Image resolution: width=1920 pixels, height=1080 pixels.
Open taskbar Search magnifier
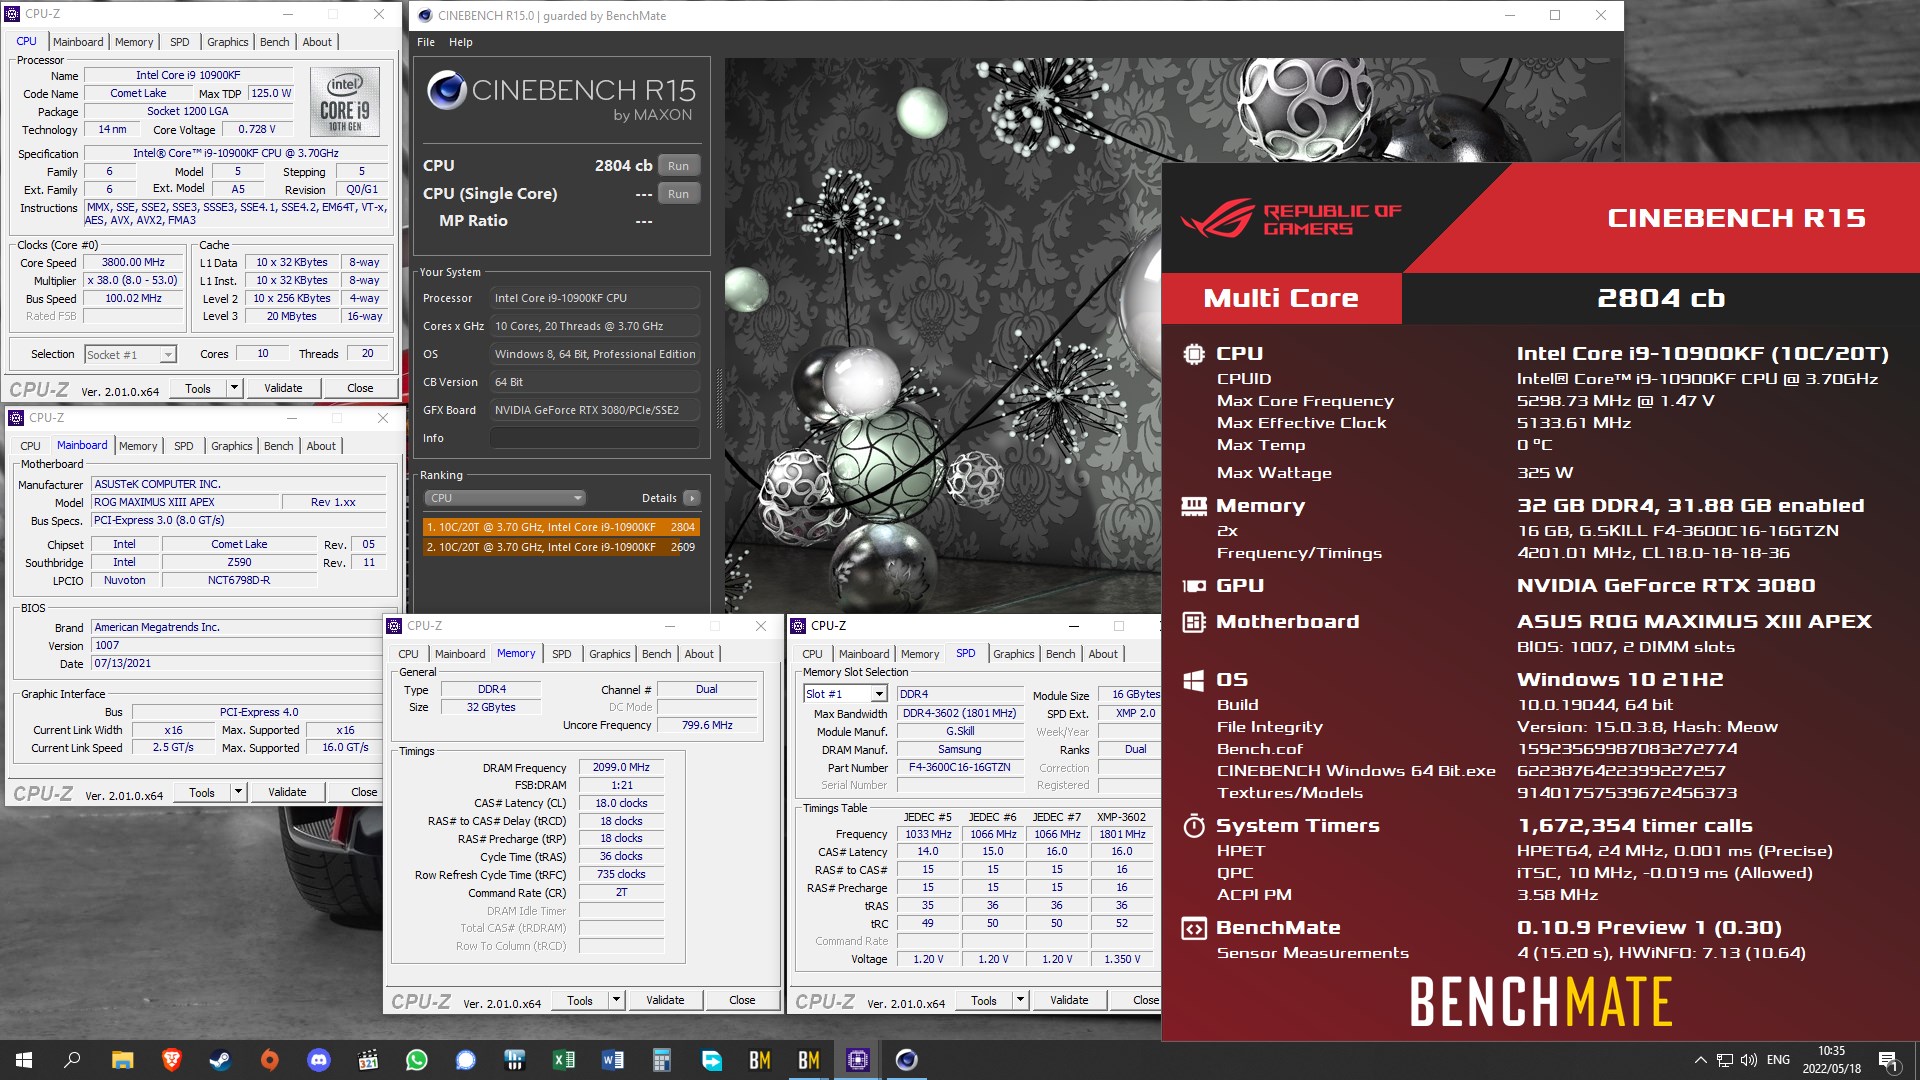(72, 1060)
